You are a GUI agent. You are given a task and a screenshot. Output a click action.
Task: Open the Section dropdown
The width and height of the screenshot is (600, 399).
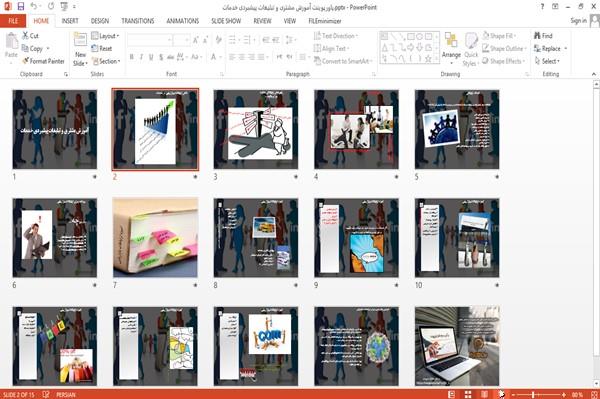pyautogui.click(x=106, y=61)
